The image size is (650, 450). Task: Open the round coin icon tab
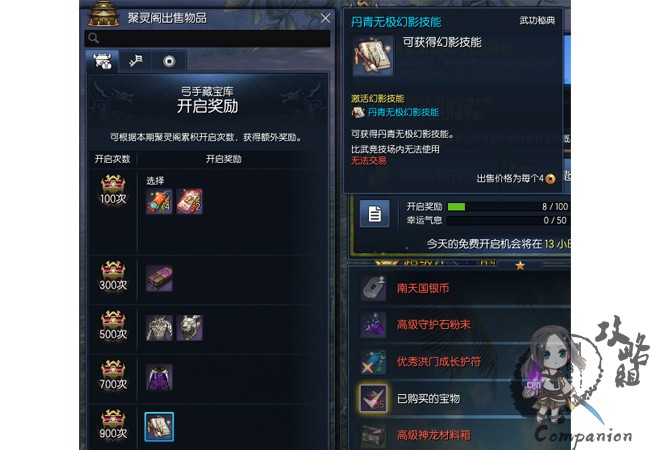(x=169, y=61)
